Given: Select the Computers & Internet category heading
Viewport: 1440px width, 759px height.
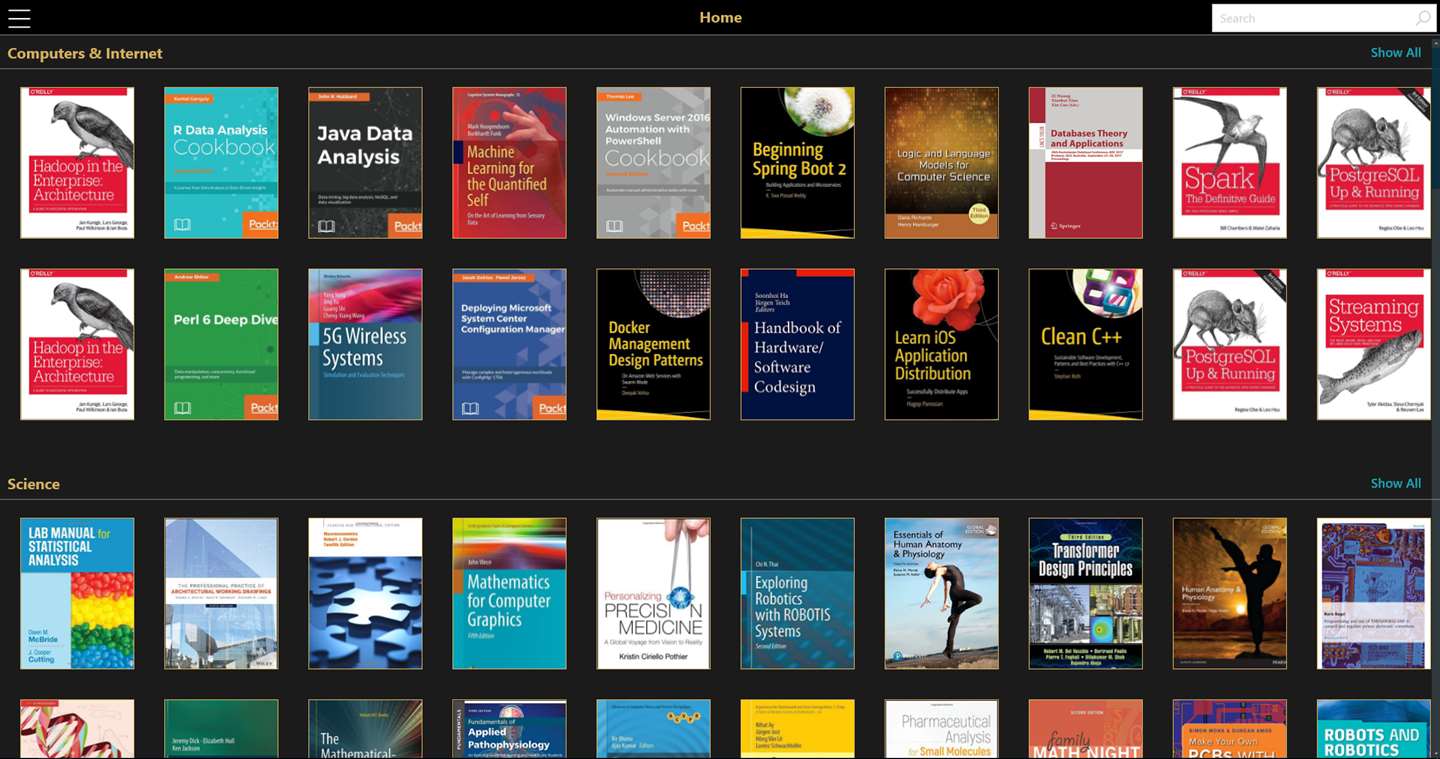Looking at the screenshot, I should (x=85, y=53).
